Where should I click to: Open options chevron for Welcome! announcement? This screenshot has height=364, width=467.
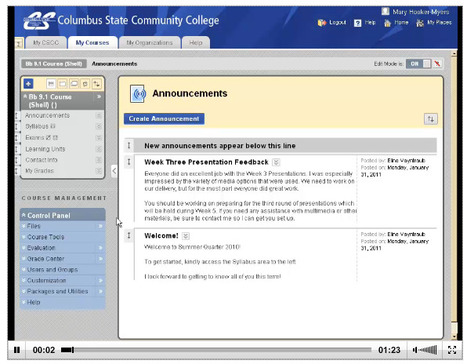[x=186, y=236]
